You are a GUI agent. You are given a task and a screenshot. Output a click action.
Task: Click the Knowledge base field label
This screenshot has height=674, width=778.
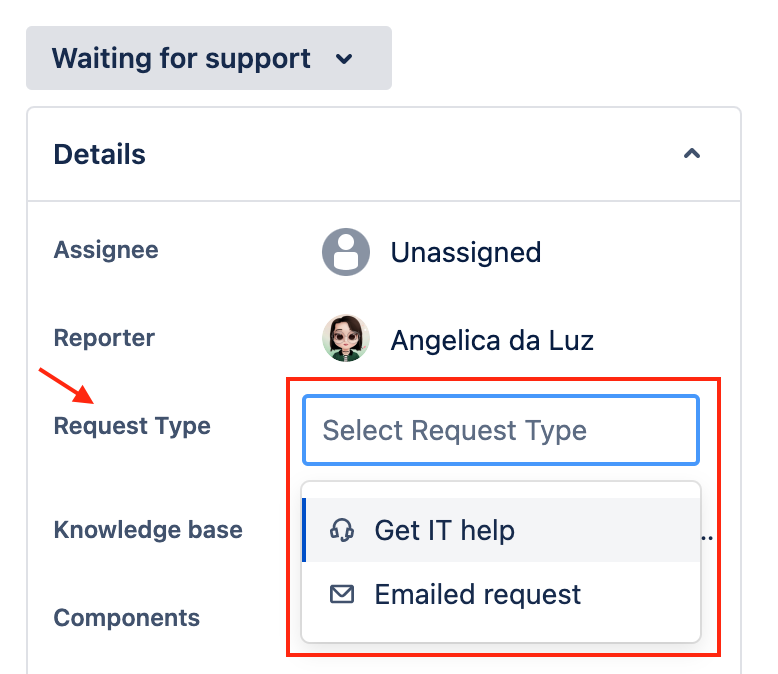pyautogui.click(x=148, y=529)
